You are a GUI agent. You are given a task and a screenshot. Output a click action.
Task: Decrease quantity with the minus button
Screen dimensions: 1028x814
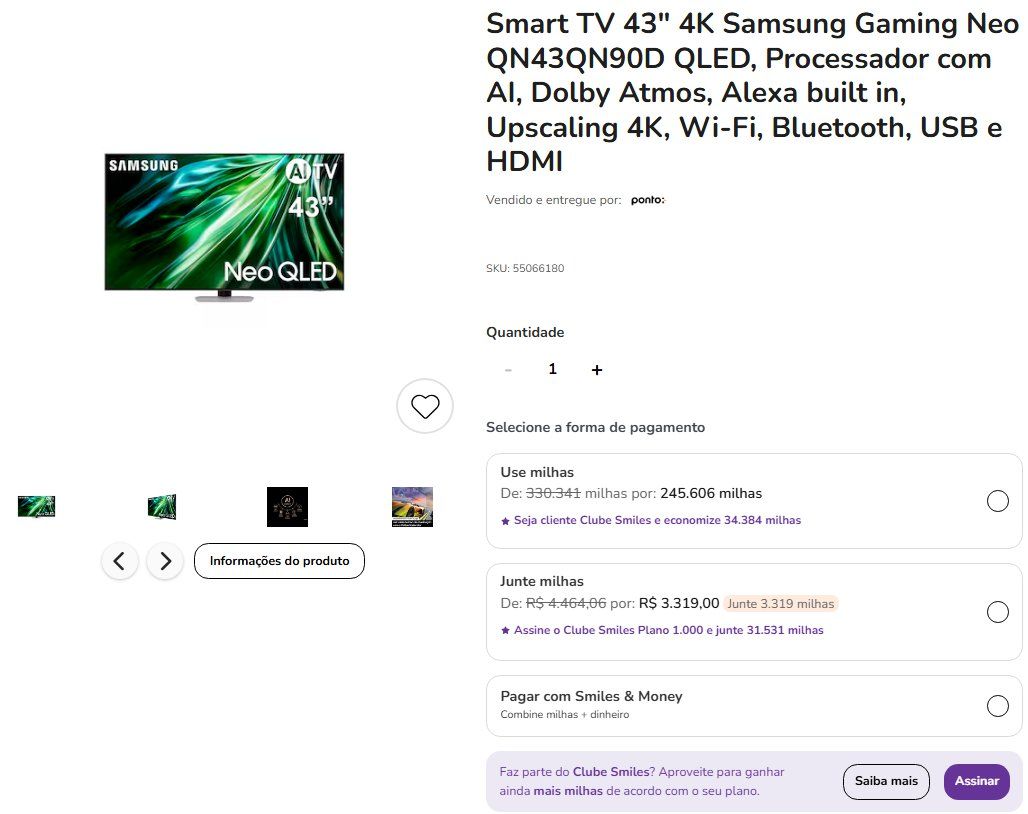coord(508,370)
